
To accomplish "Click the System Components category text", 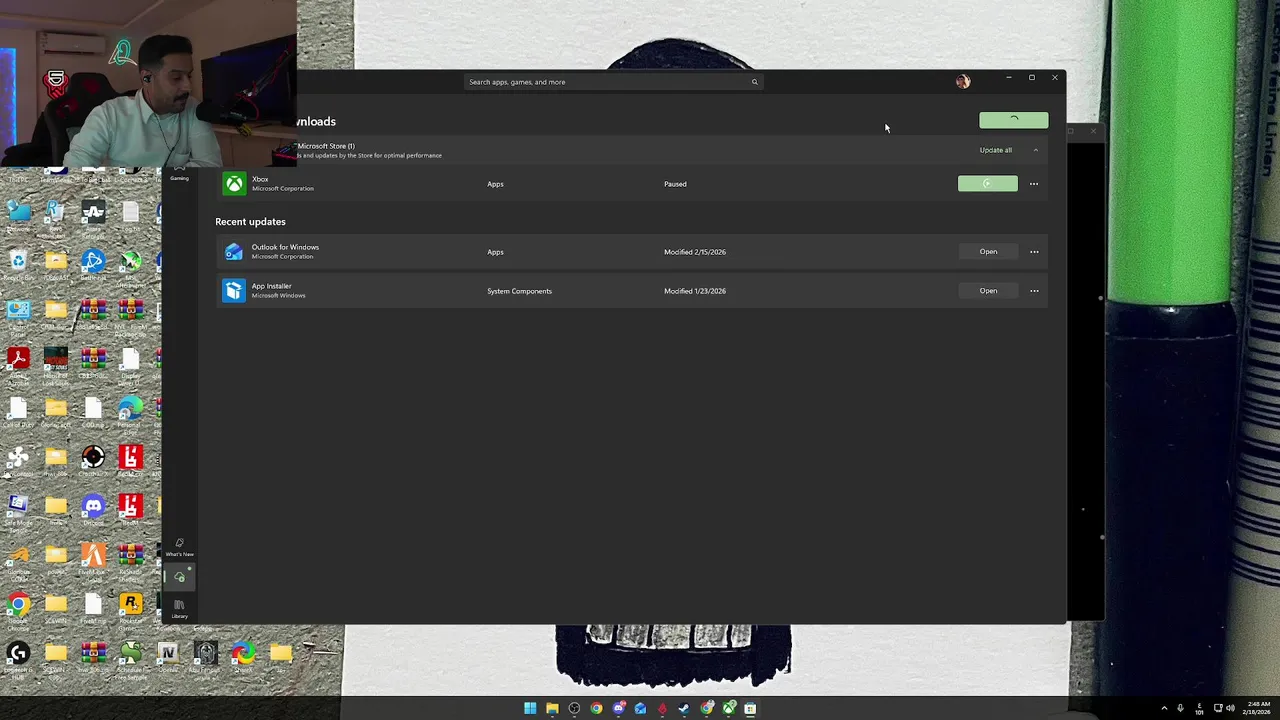I will point(519,291).
